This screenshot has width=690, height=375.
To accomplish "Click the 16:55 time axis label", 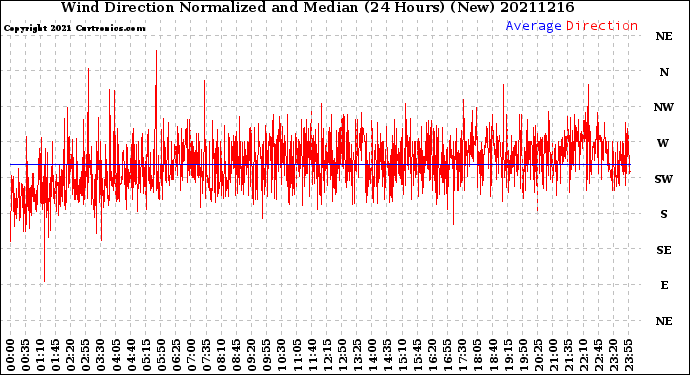I will (448, 355).
